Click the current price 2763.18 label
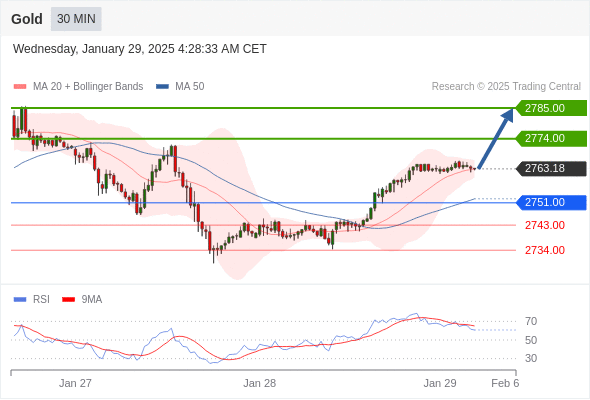This screenshot has height=400, width=590. pyautogui.click(x=551, y=168)
